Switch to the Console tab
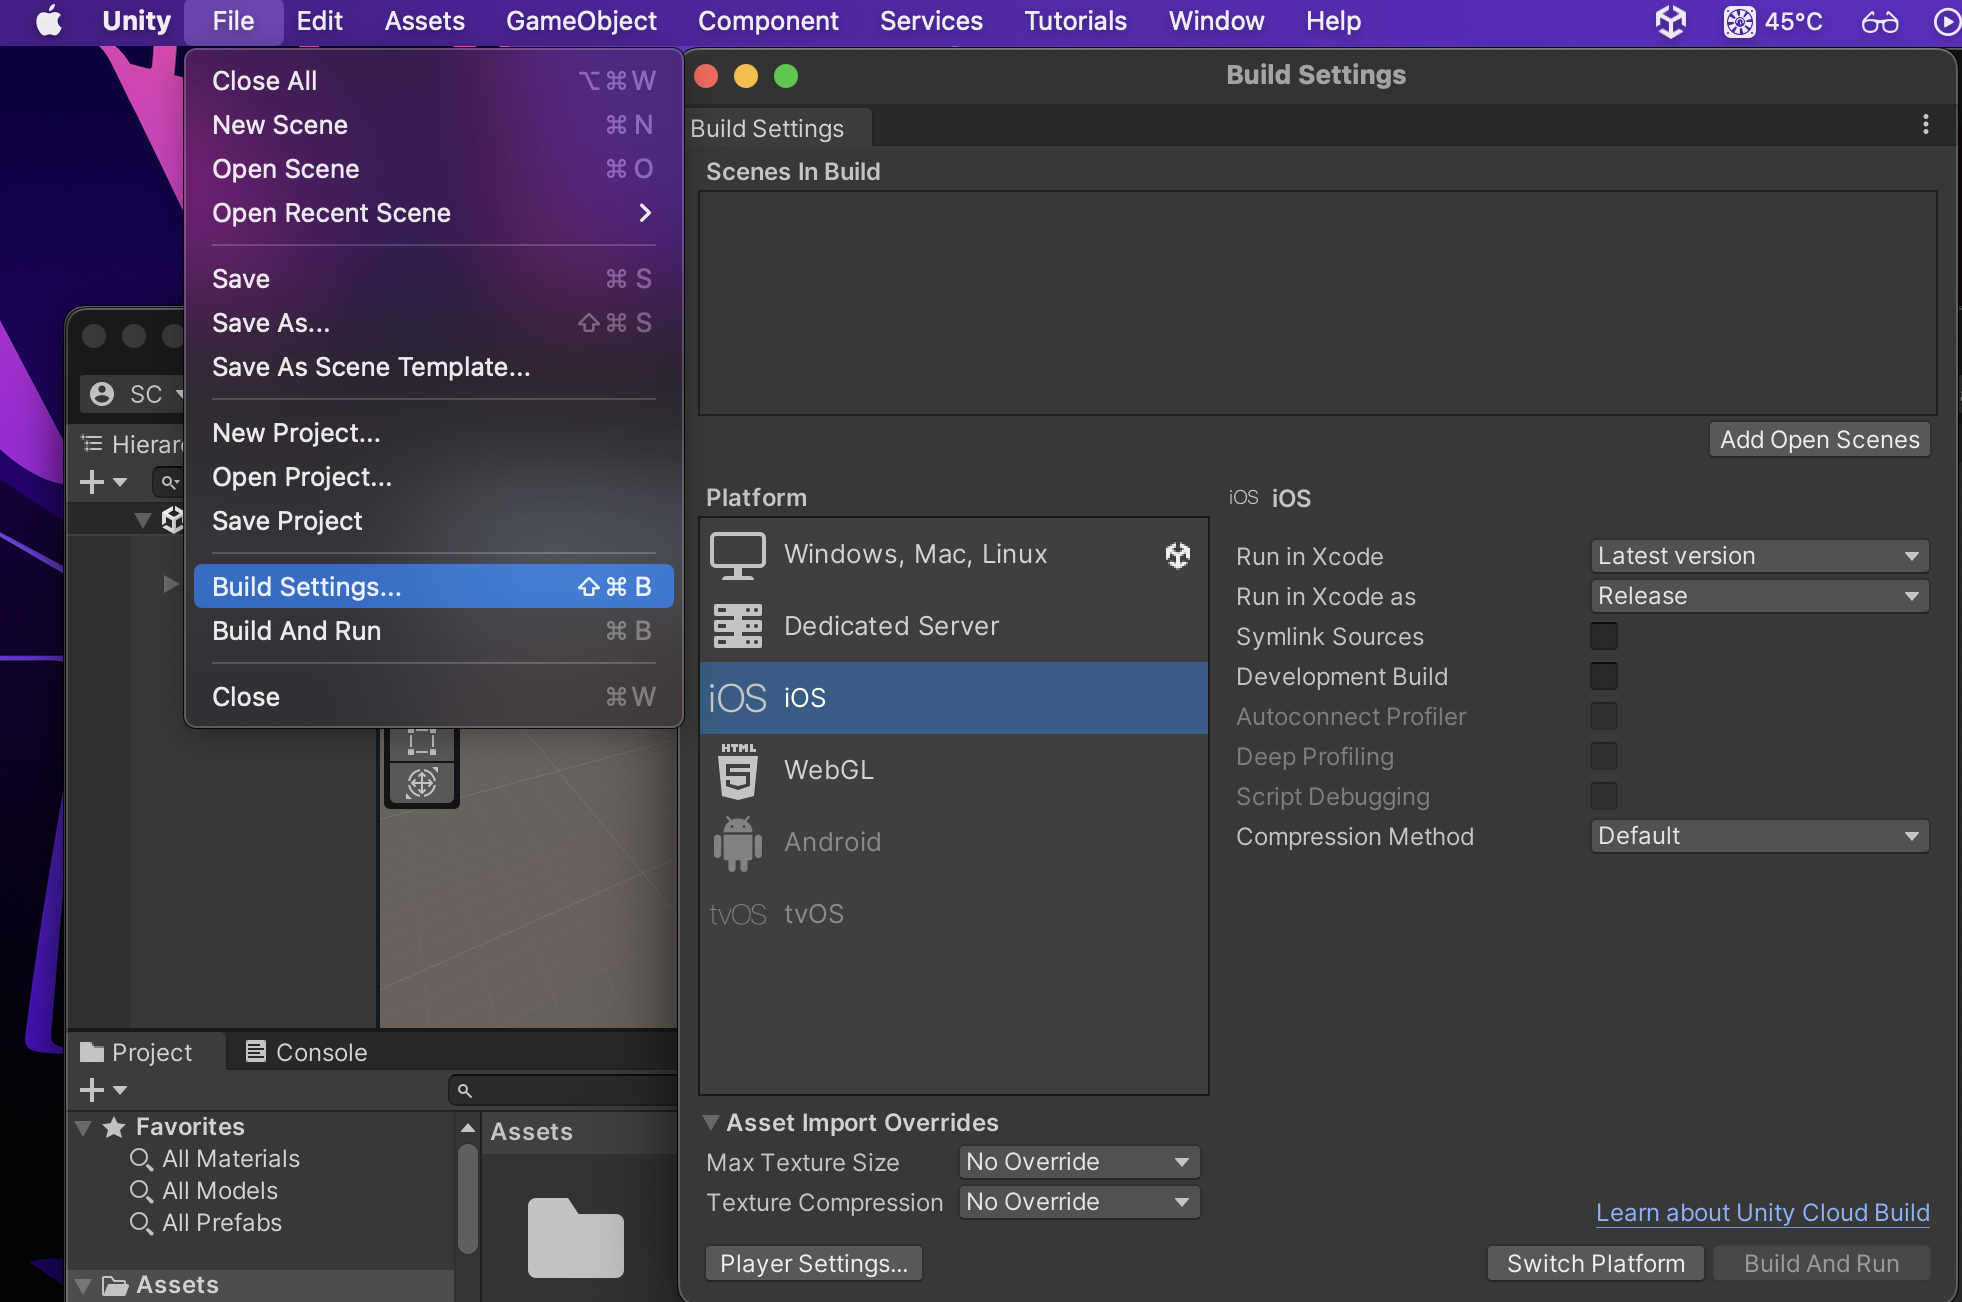Screen dimensions: 1962x1302 pos(306,1052)
